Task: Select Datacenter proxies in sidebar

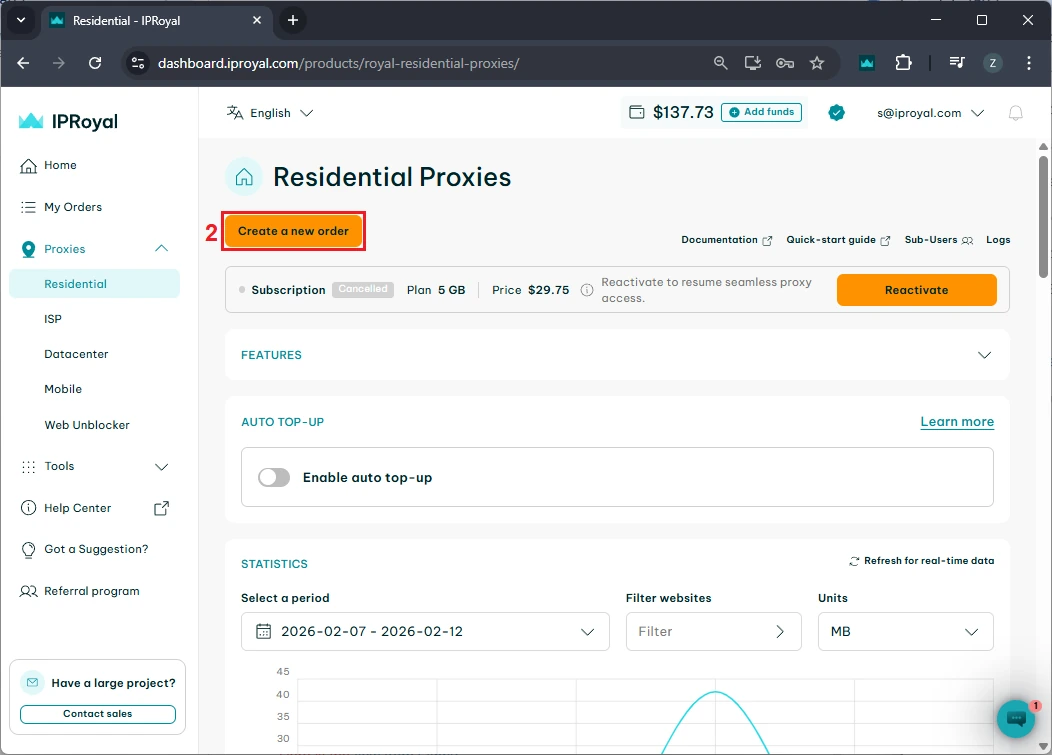Action: 76,354
